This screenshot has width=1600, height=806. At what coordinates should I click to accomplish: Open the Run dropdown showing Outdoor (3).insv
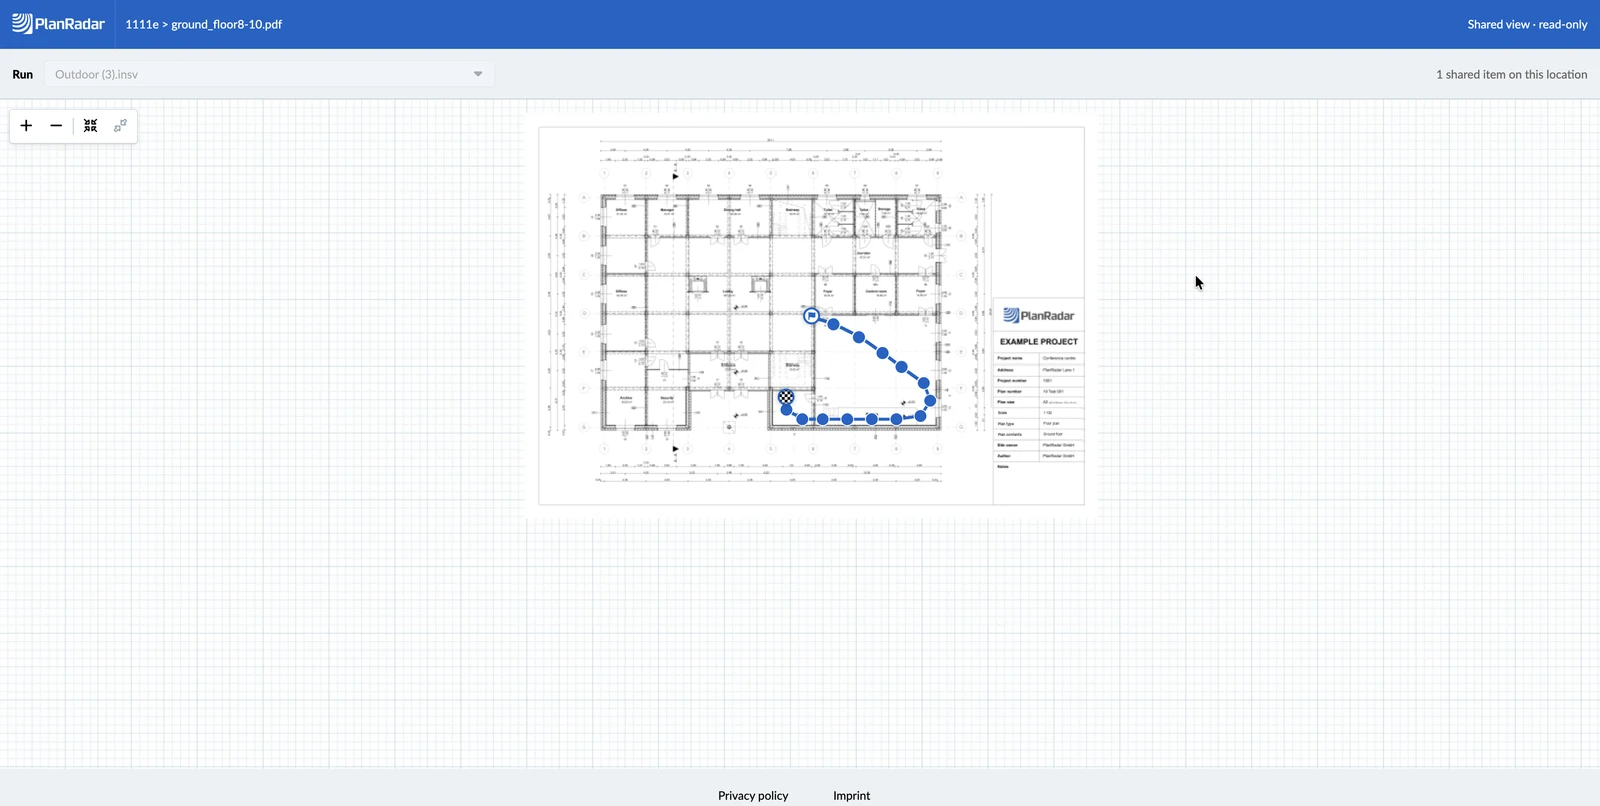click(269, 74)
